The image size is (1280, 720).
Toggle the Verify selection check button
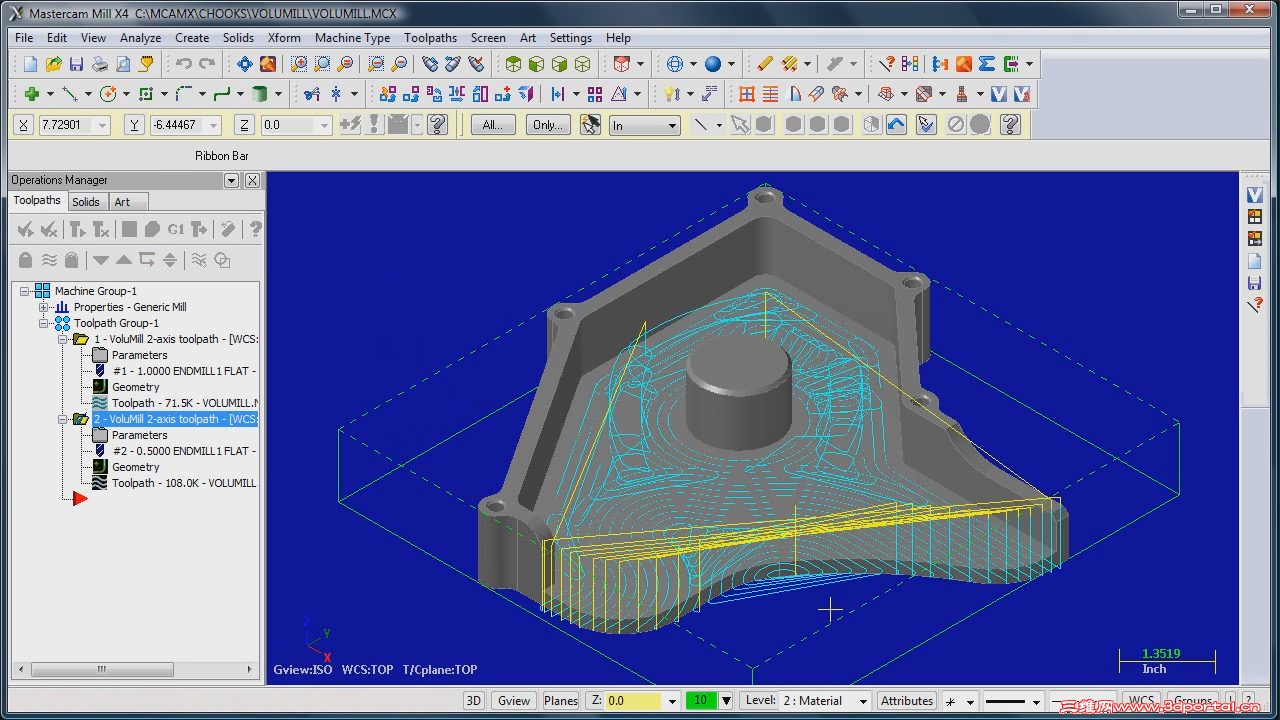click(926, 125)
